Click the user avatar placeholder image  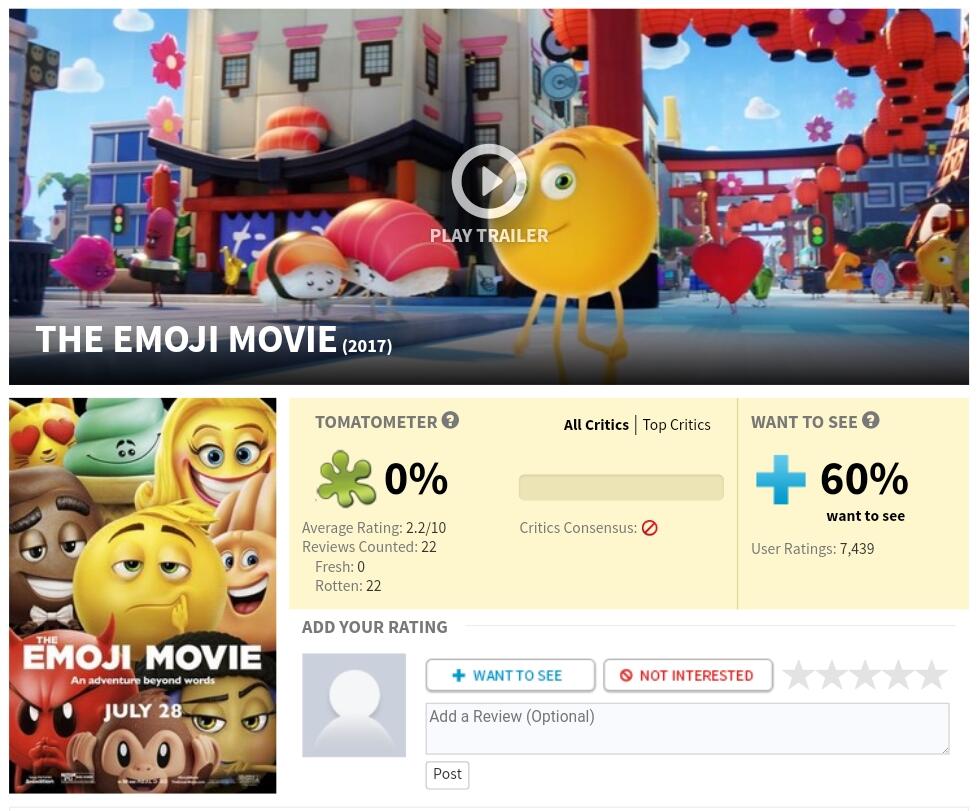(354, 705)
